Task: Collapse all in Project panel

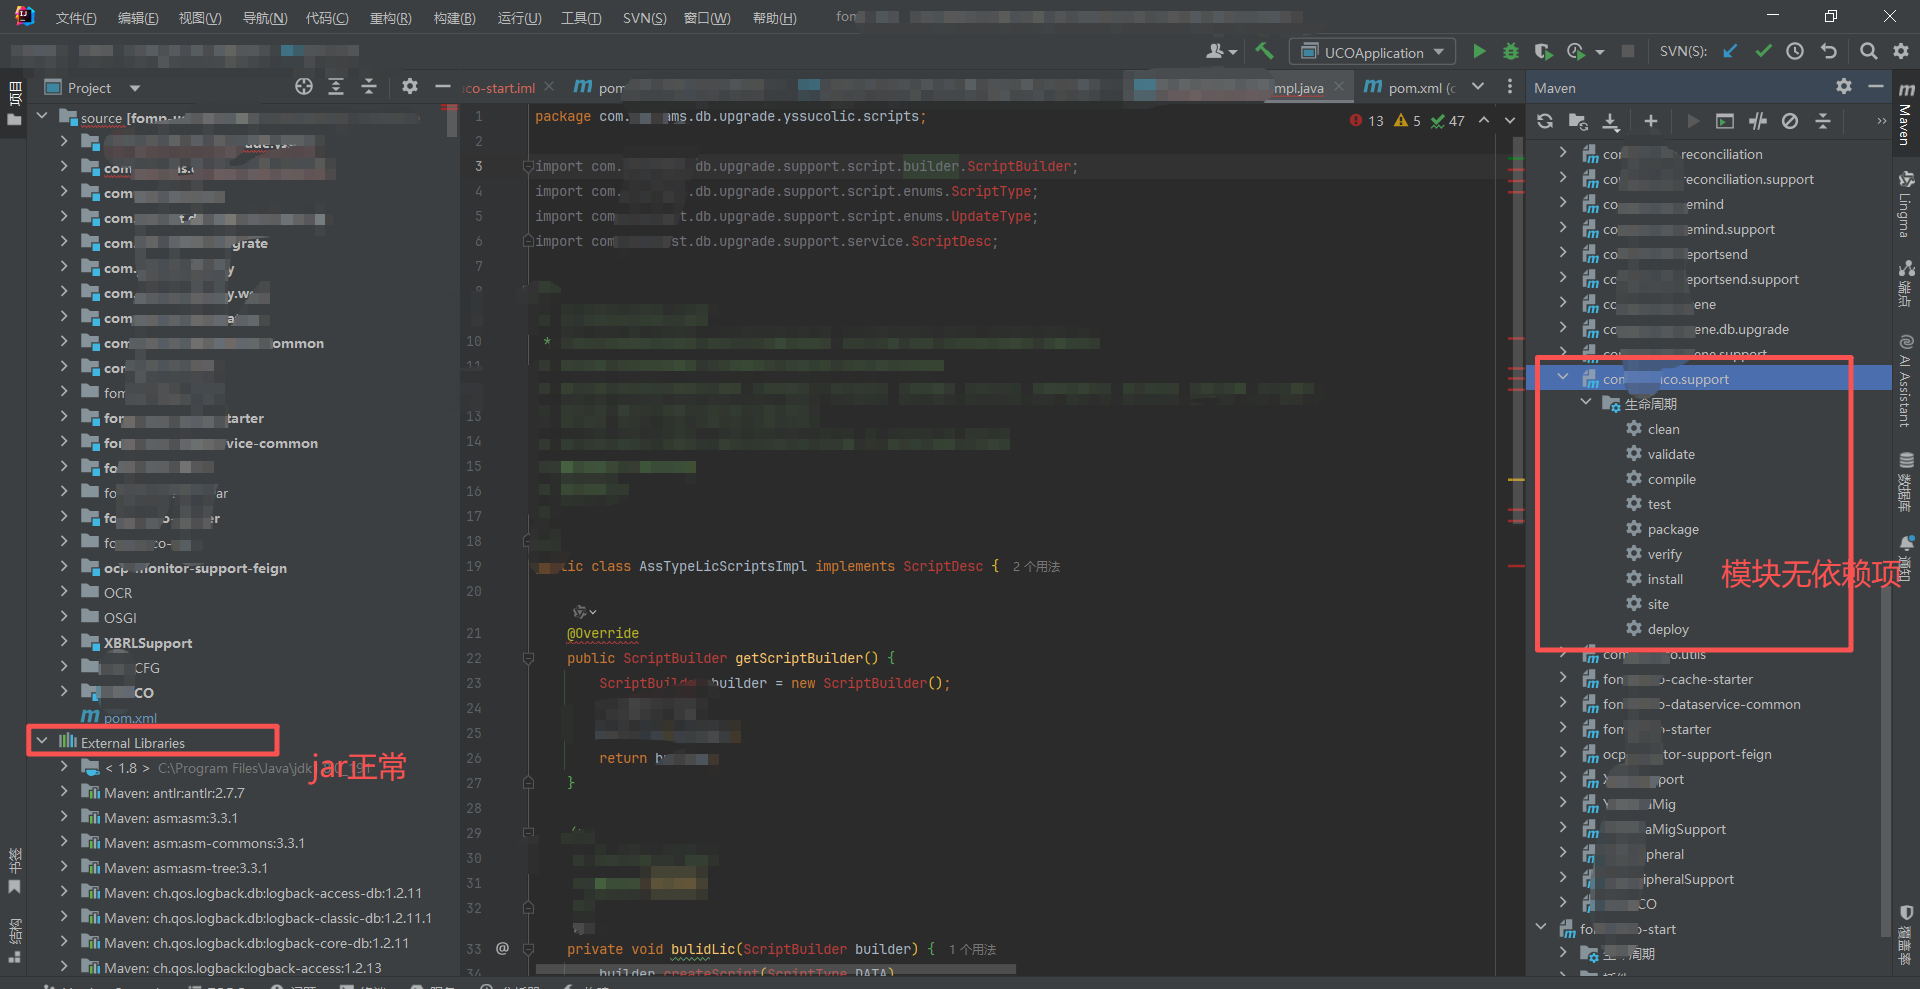Action: click(369, 87)
